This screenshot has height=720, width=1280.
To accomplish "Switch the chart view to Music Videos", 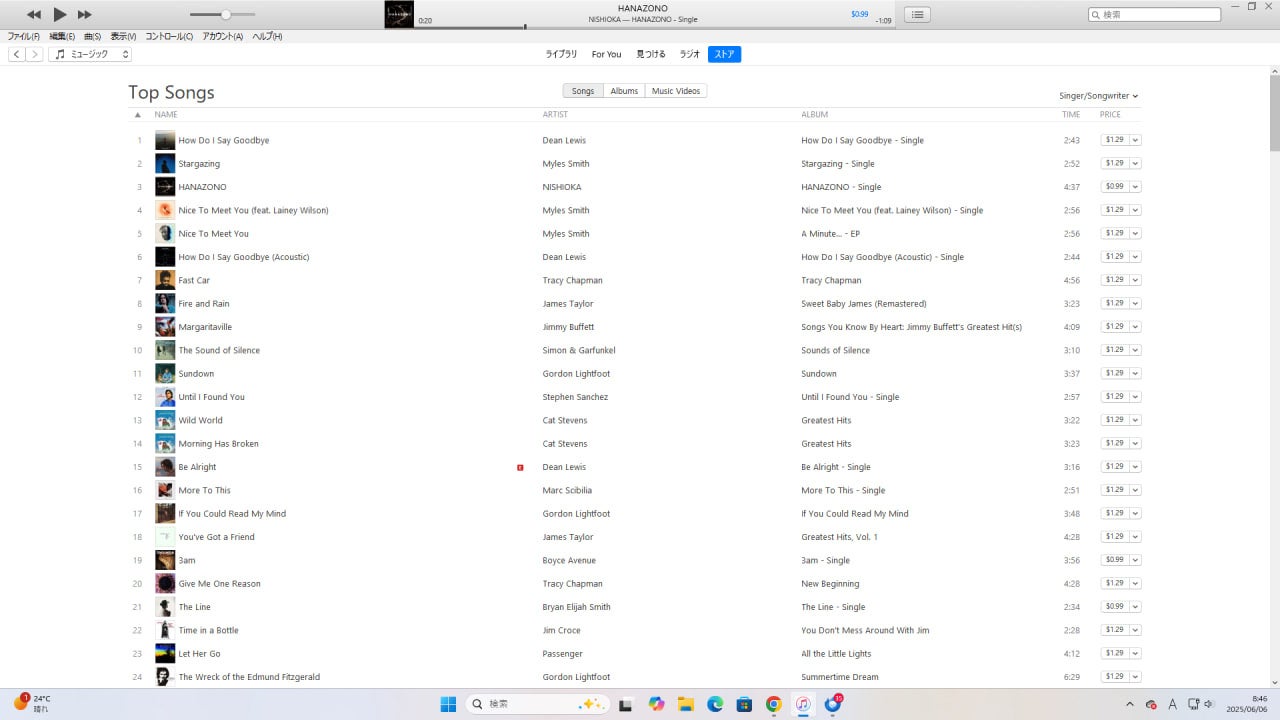I will point(676,91).
